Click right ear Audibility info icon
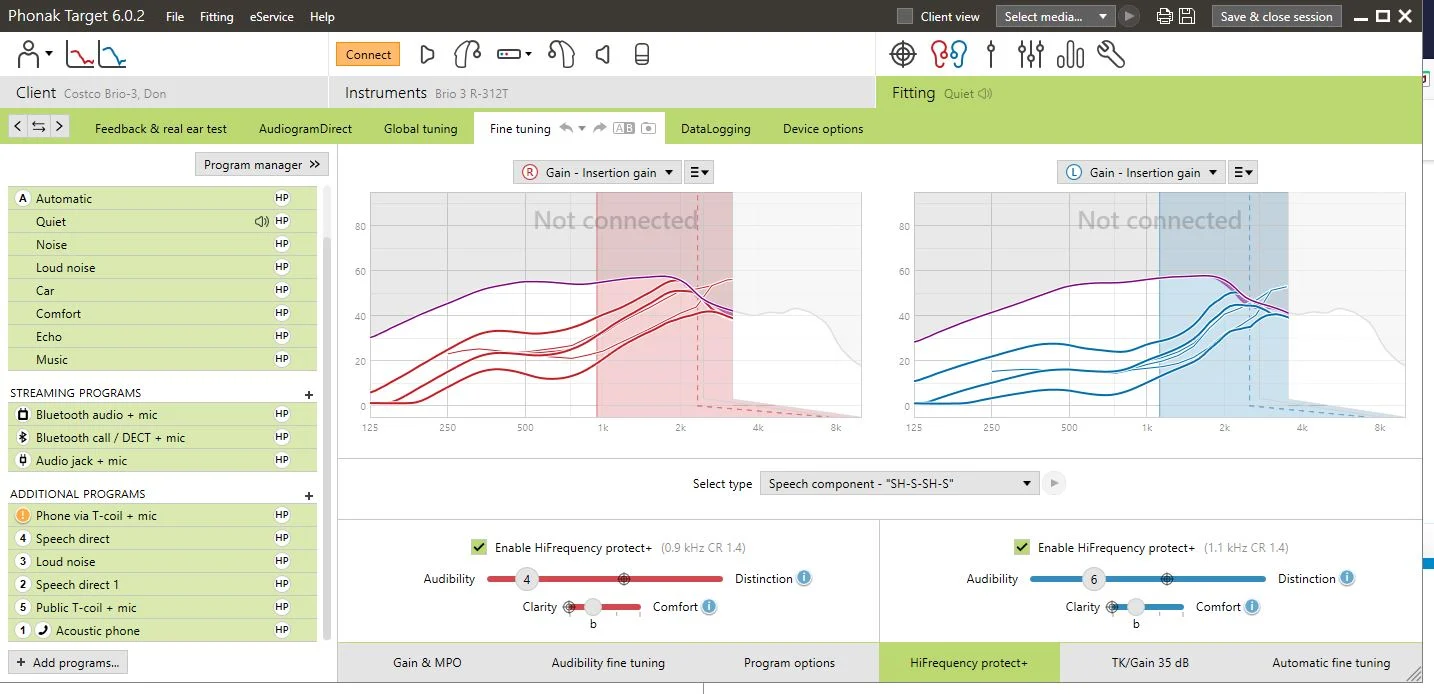Screen dimensions: 1434x694 [x=804, y=578]
